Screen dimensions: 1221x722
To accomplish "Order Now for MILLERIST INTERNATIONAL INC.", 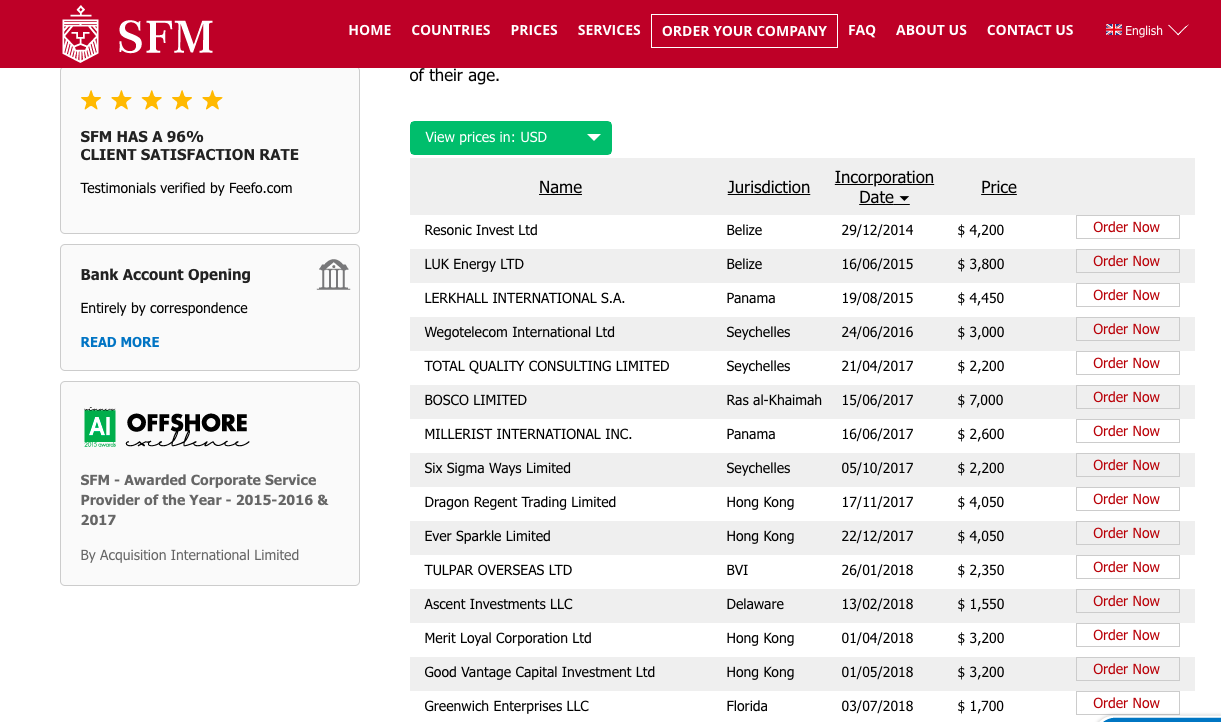I will [1127, 431].
